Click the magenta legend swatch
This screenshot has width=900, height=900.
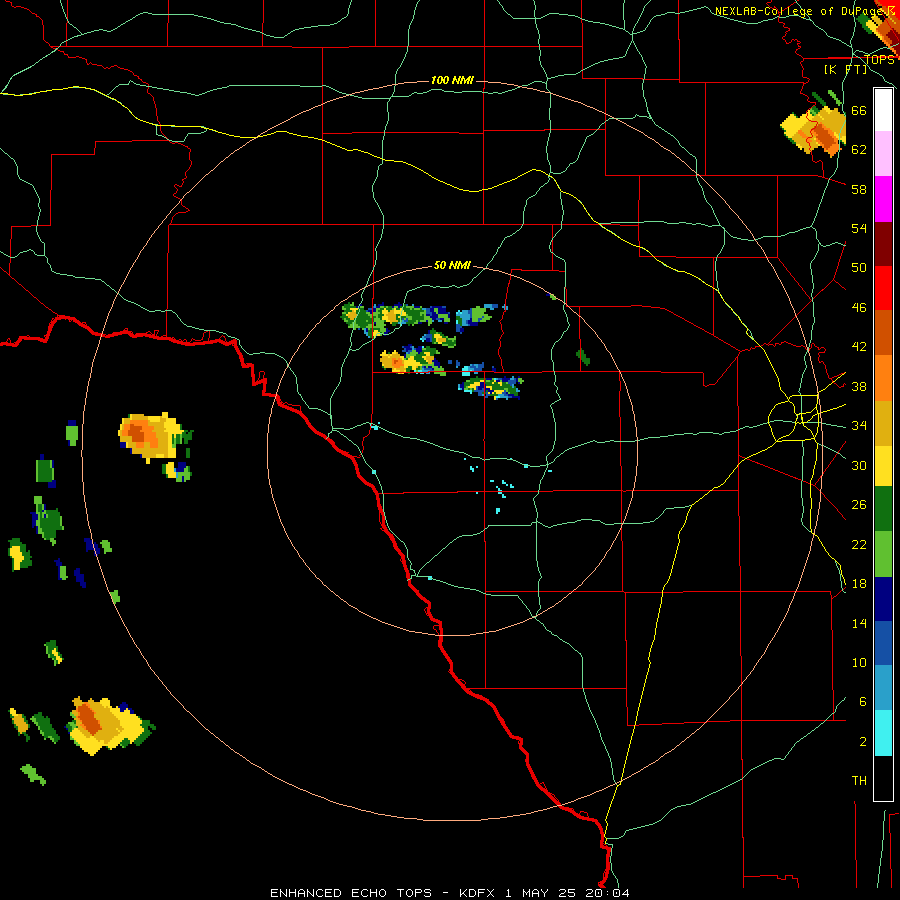[883, 199]
